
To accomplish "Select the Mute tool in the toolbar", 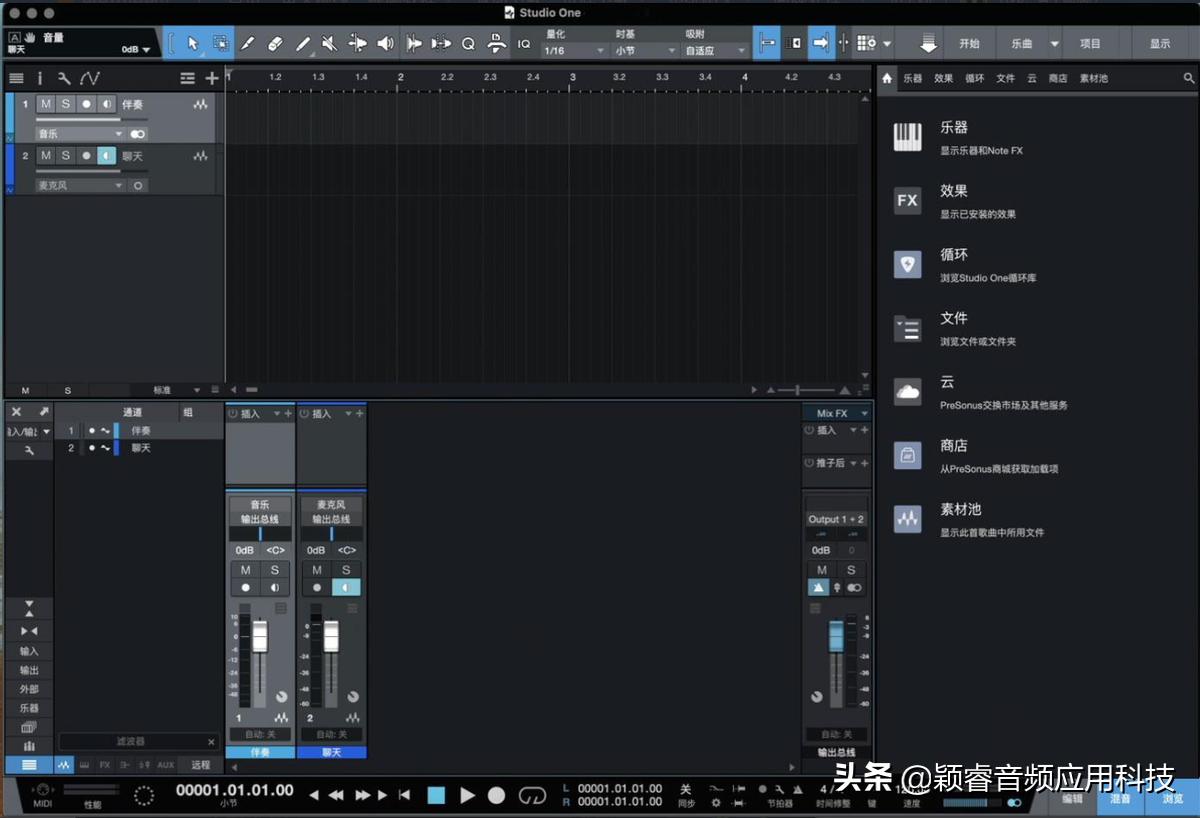I will [x=328, y=43].
